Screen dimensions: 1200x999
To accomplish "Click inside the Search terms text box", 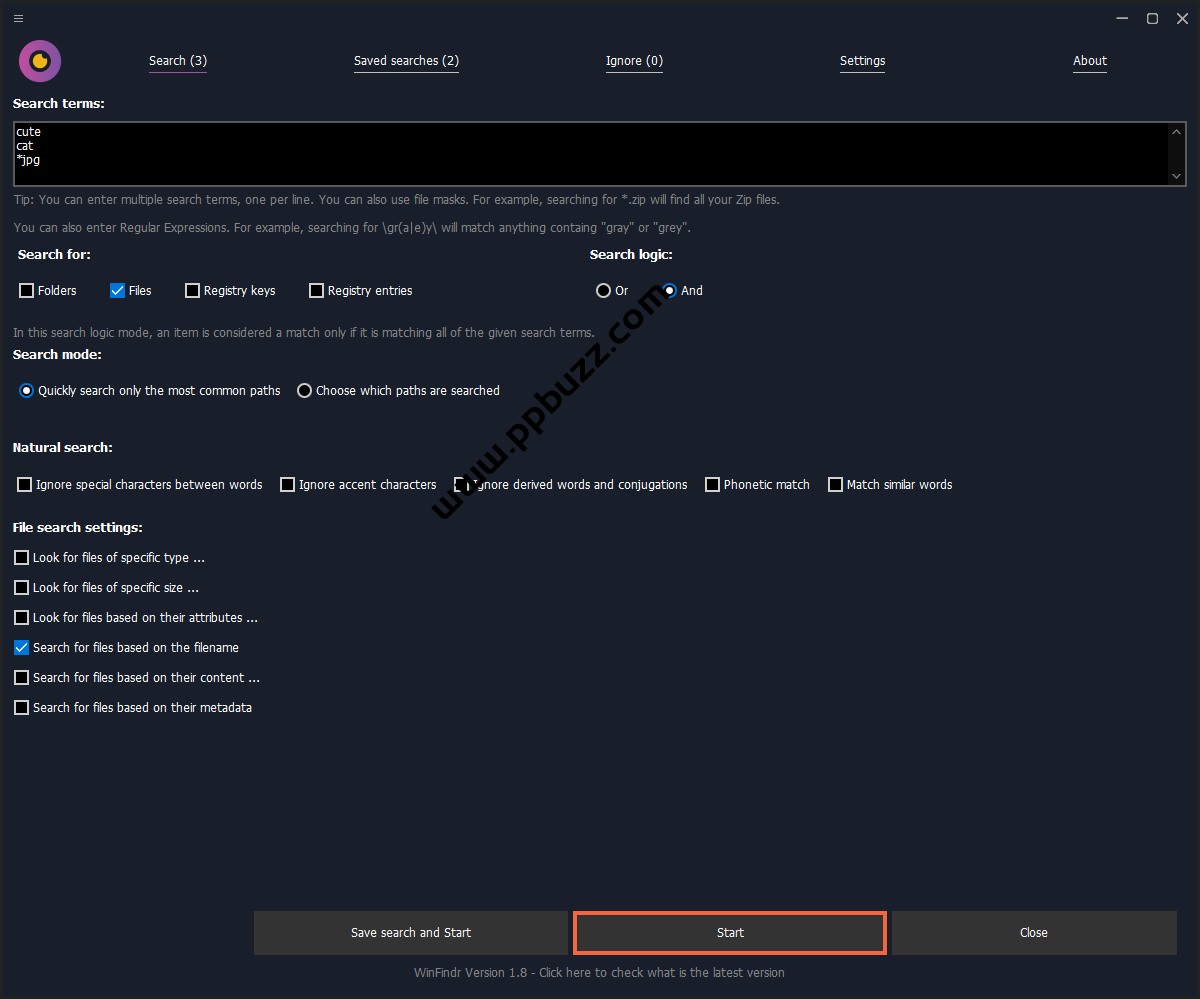I will point(590,154).
